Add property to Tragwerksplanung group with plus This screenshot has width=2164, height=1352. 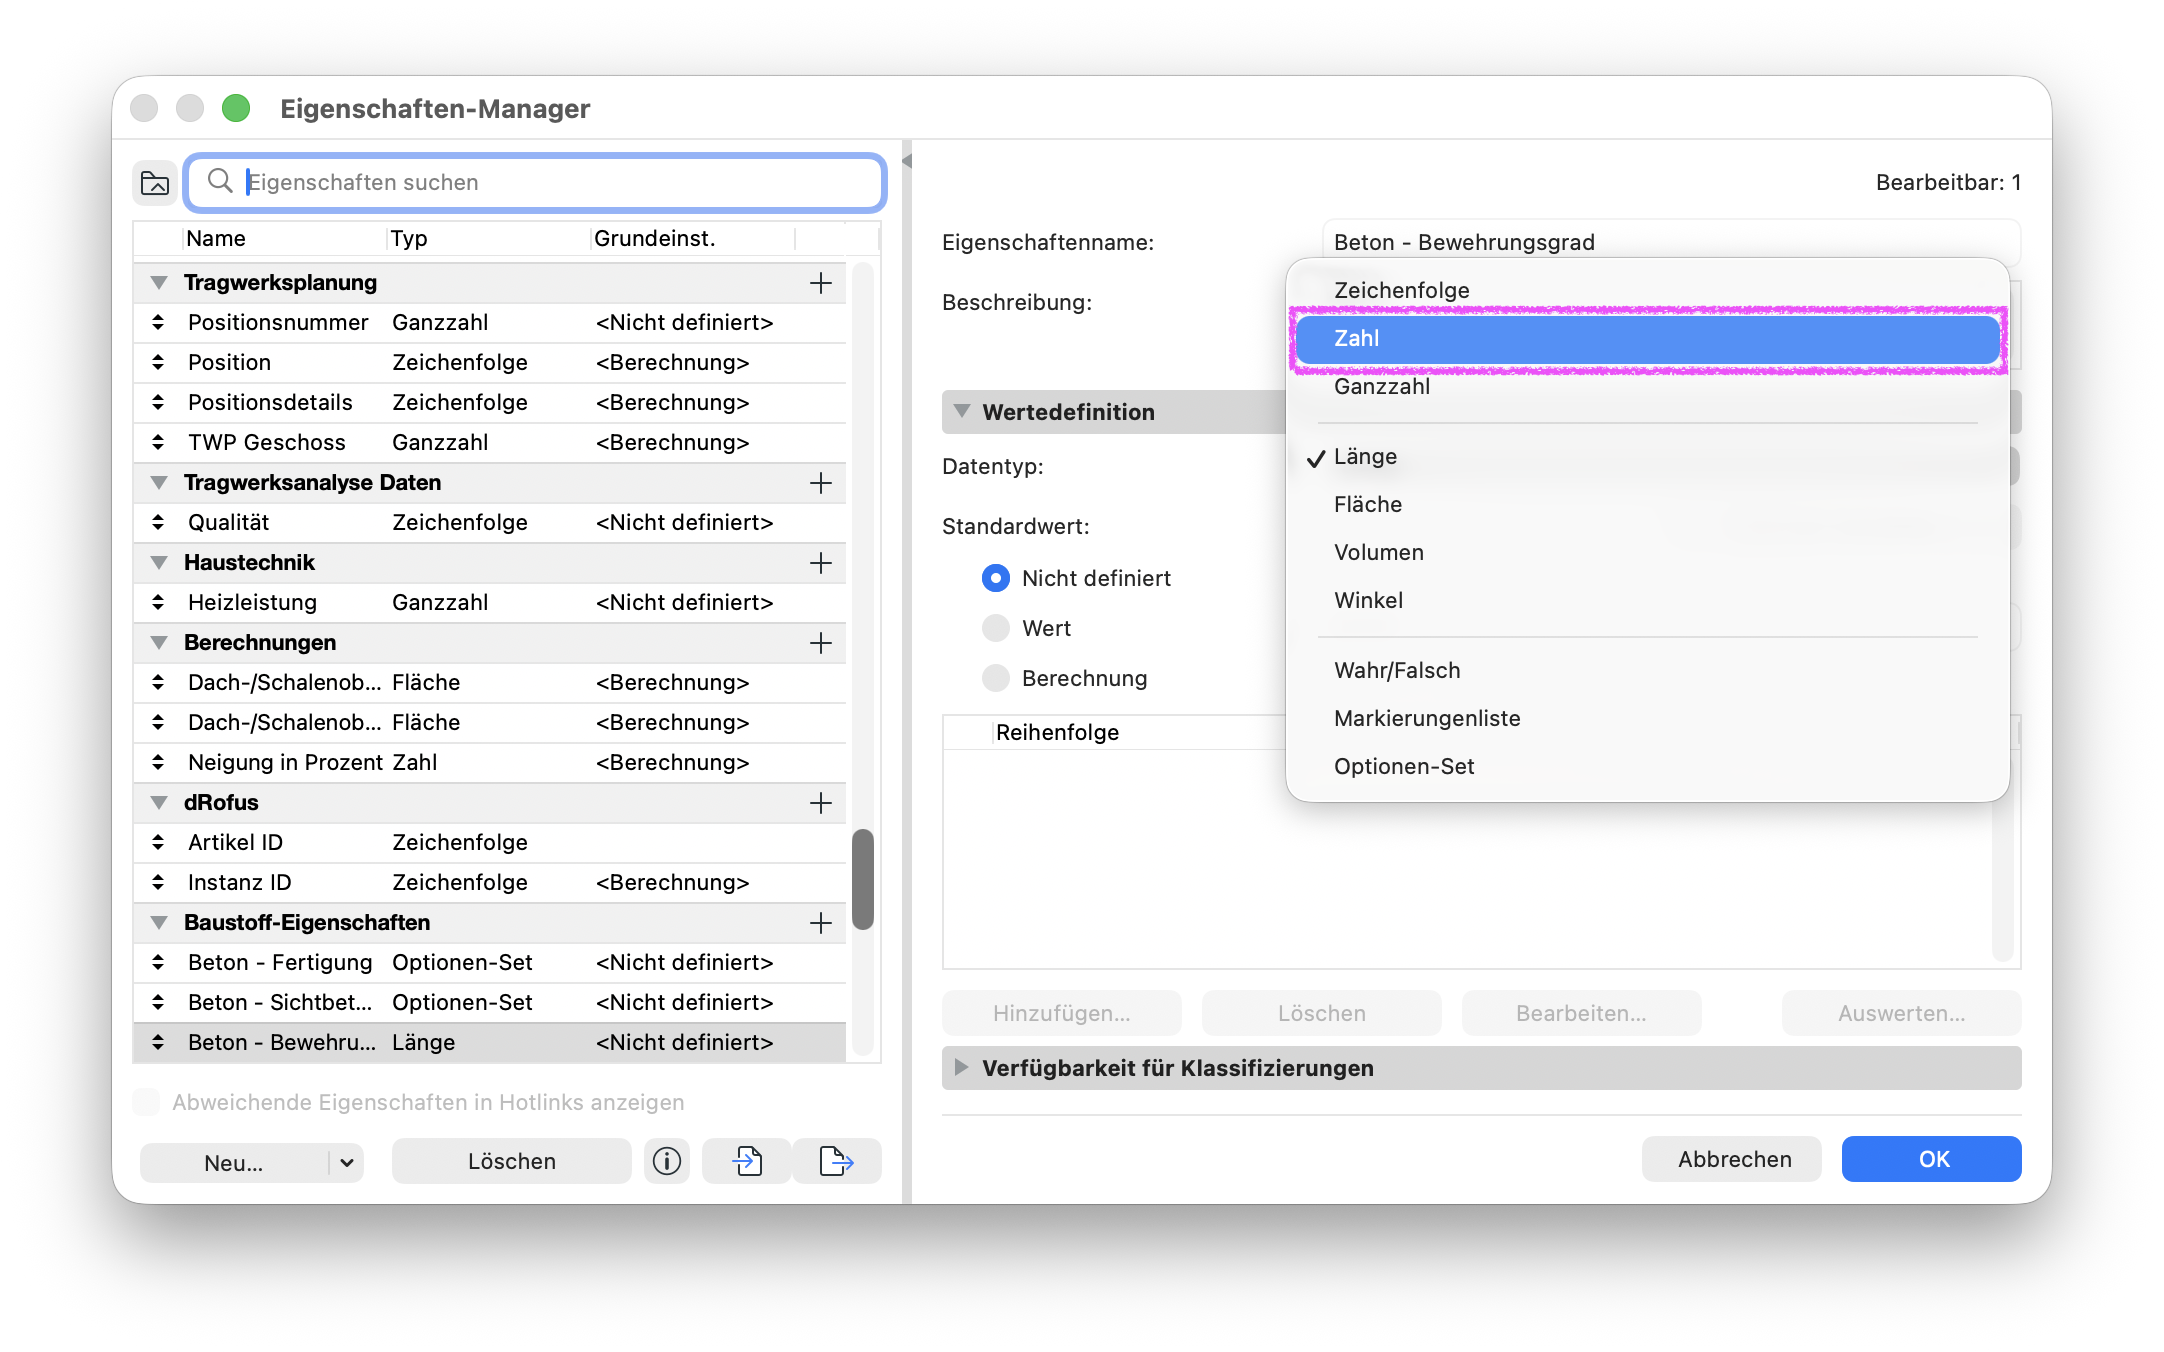click(821, 283)
